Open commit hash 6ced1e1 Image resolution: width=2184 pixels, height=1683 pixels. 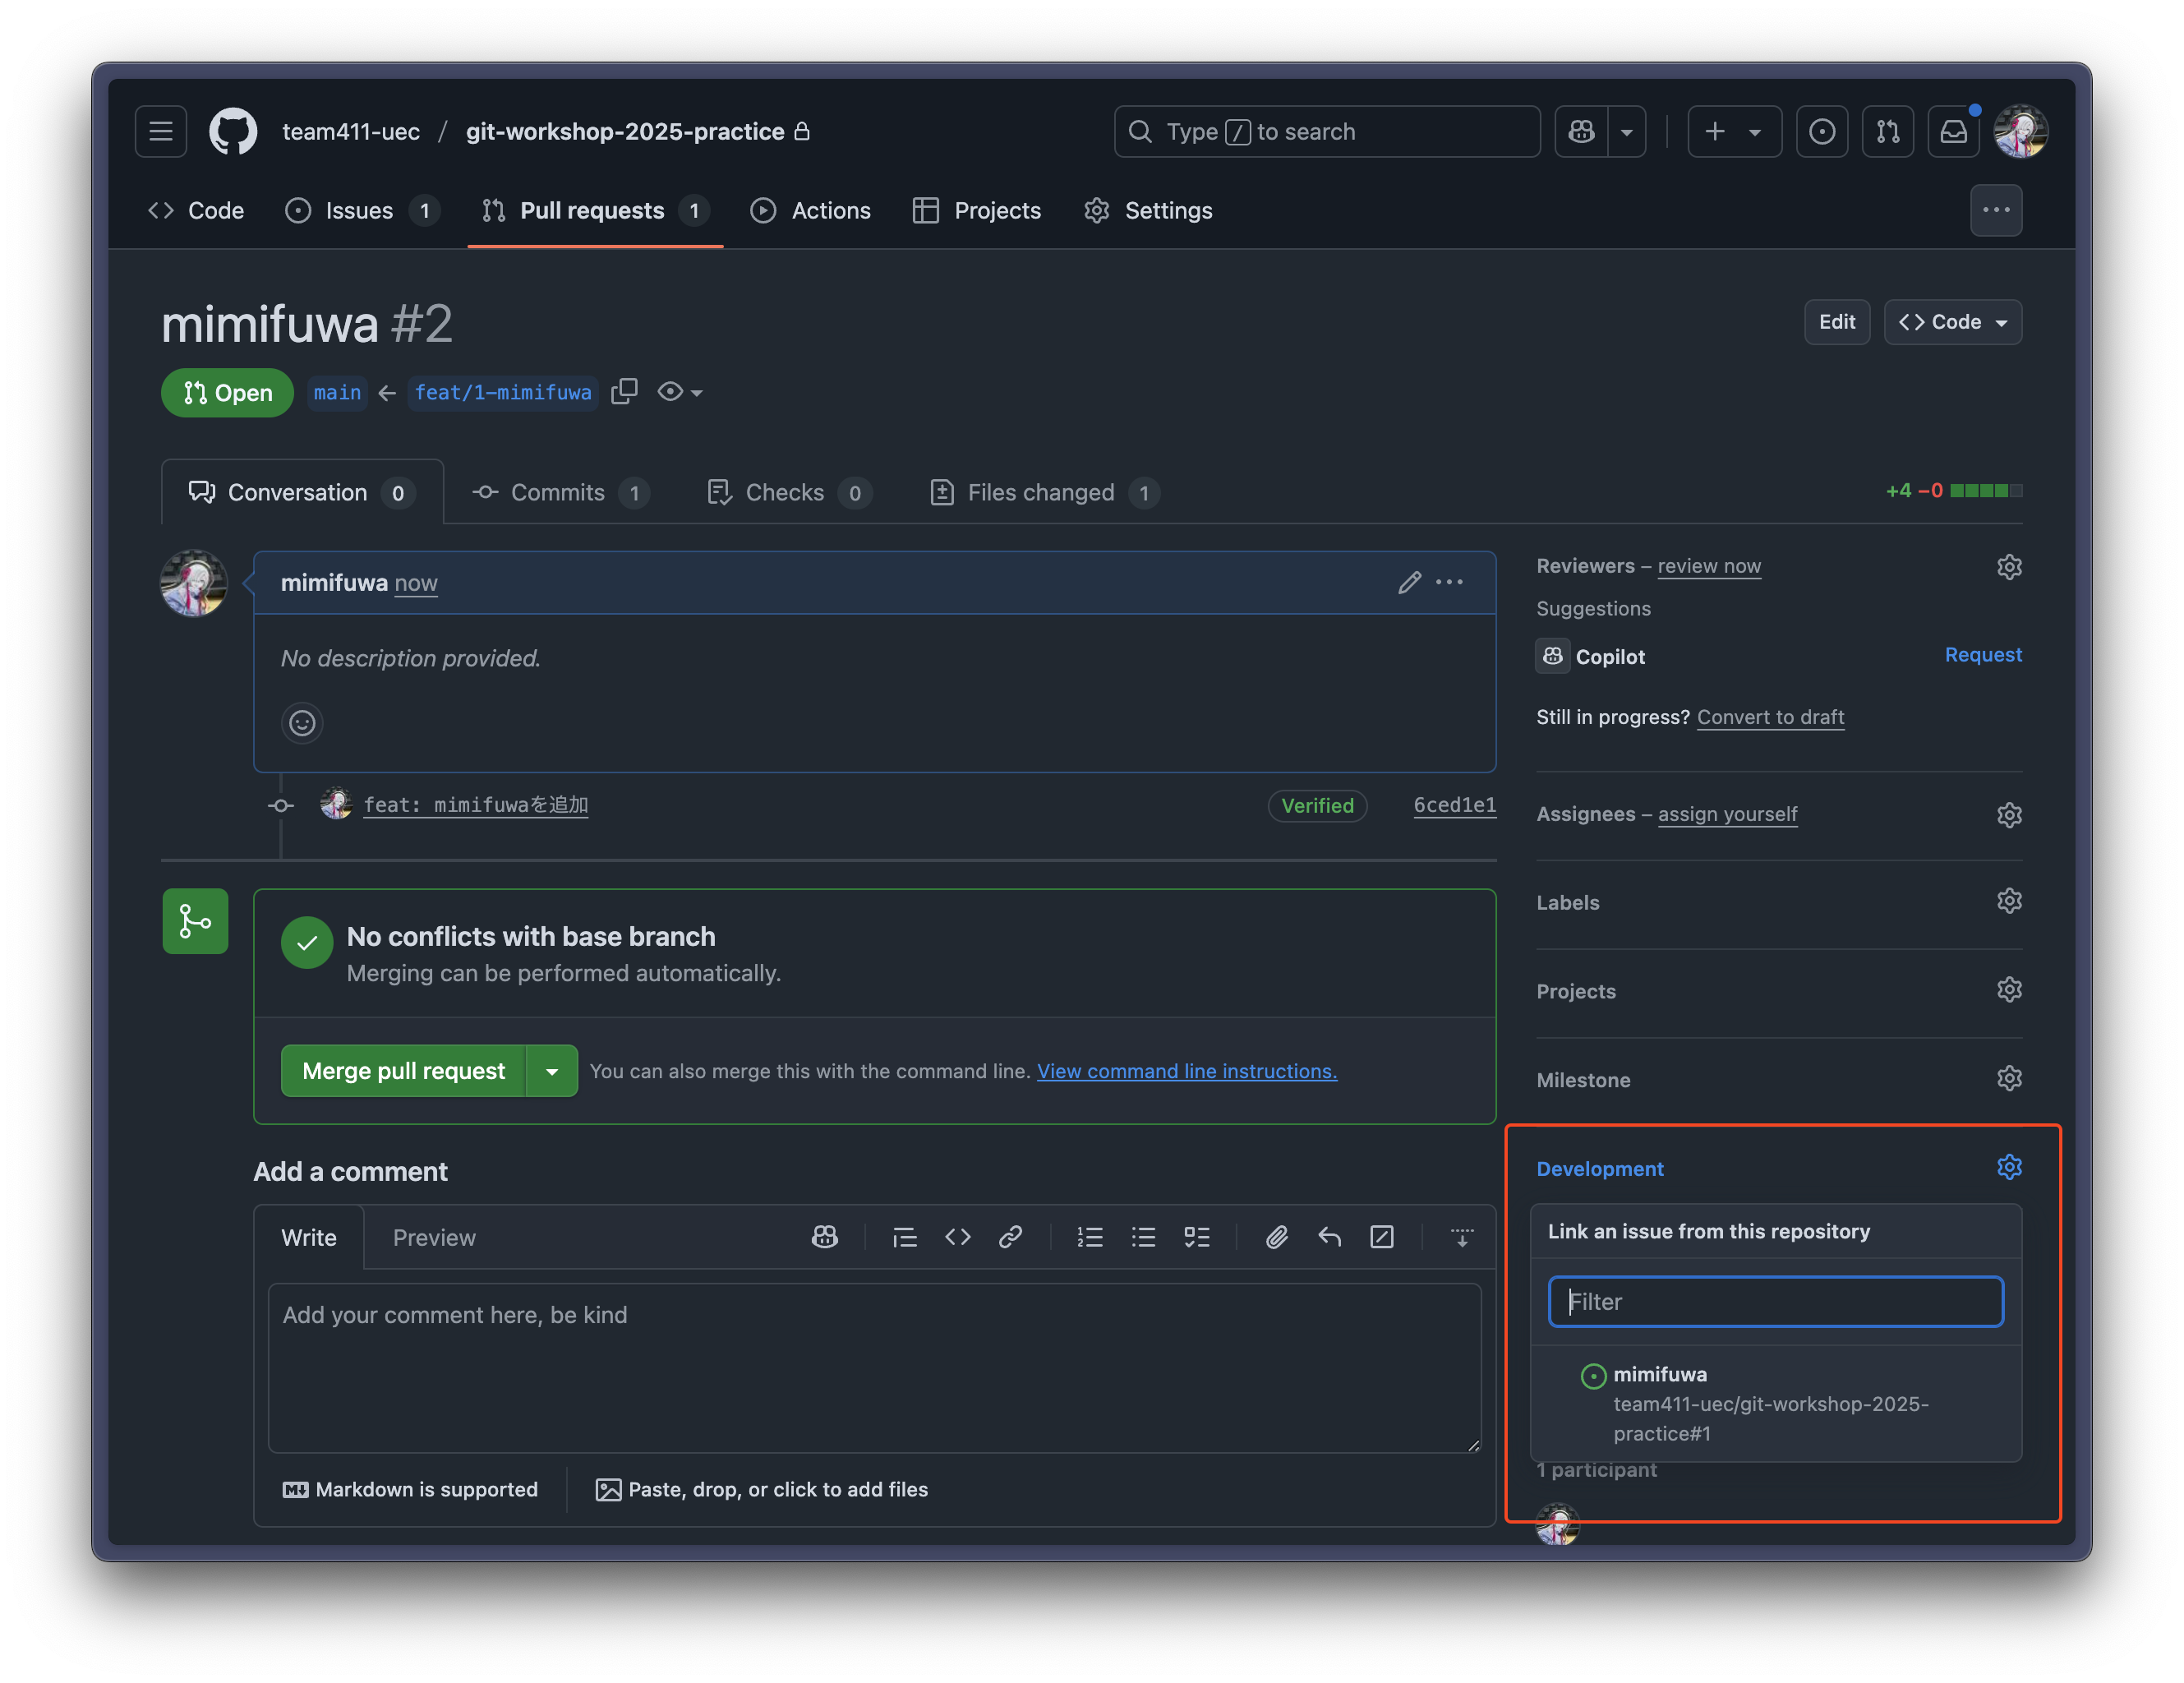tap(1454, 805)
